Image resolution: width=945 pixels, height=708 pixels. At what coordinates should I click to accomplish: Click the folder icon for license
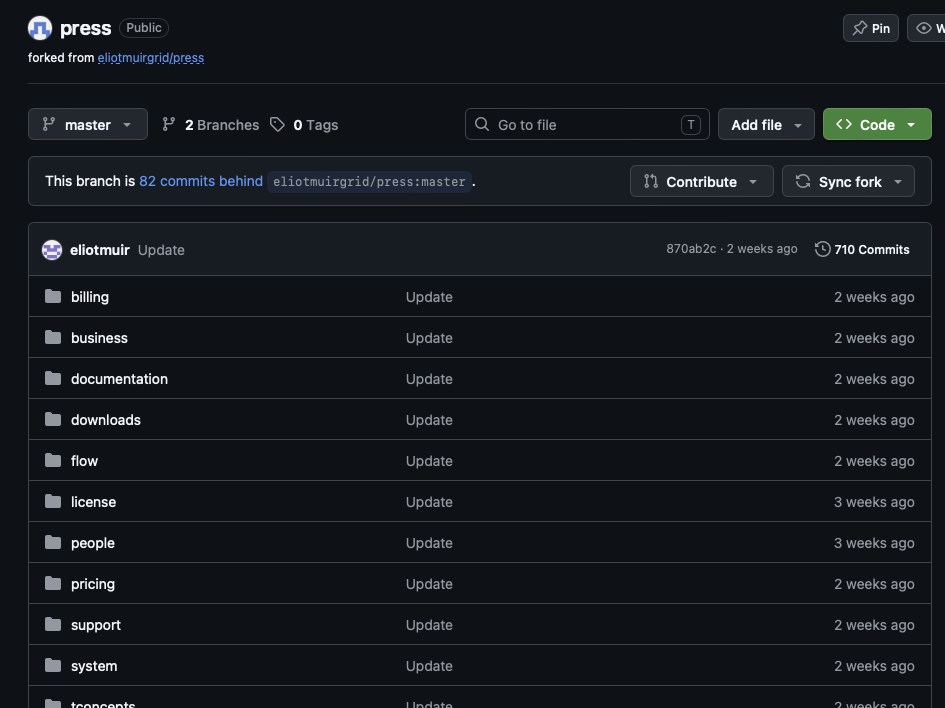[53, 501]
